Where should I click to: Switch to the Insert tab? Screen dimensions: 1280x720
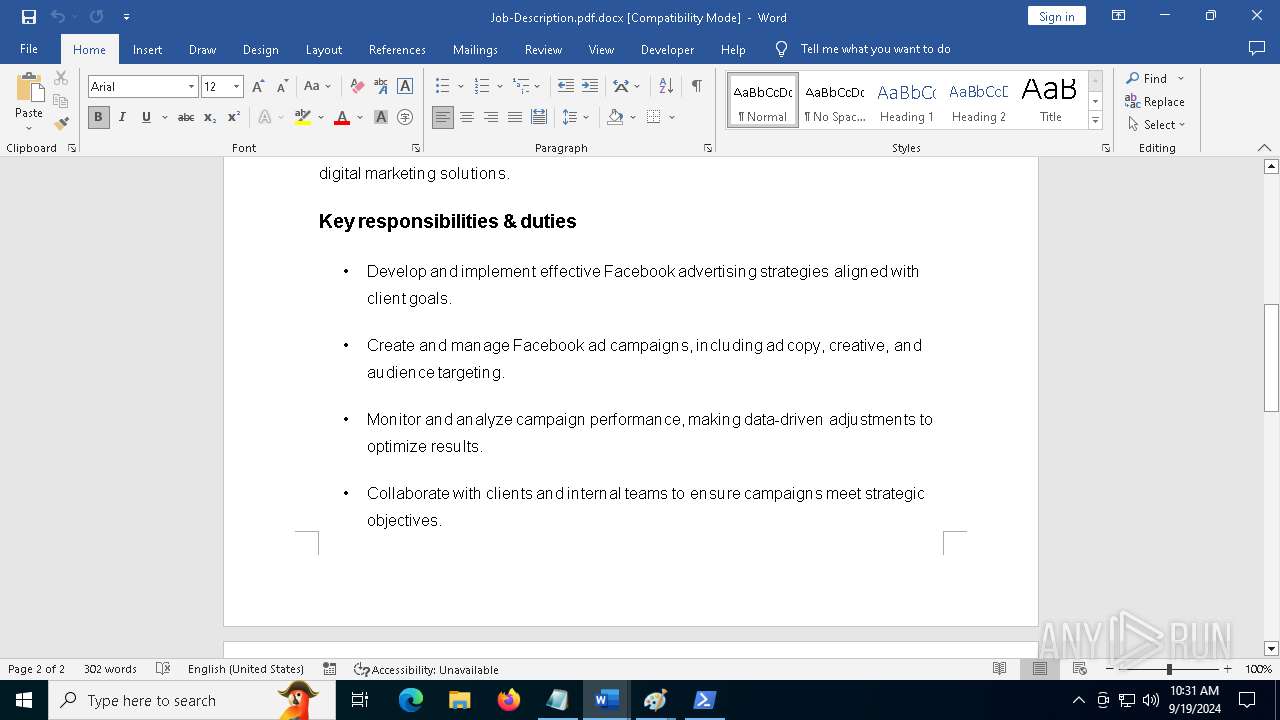coord(147,49)
